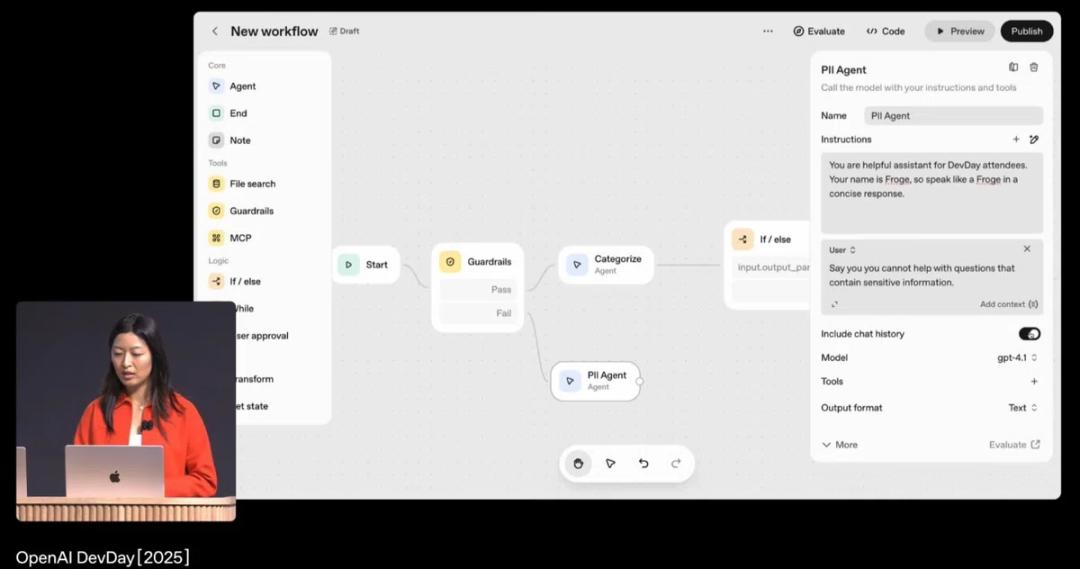Open the instructions generate/edit pencil icon
Image resolution: width=1080 pixels, height=569 pixels.
tap(1034, 139)
